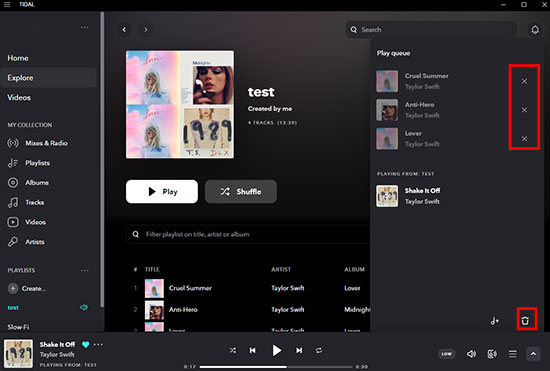
Task: Click the Artists microphone icon
Action: pyautogui.click(x=13, y=242)
